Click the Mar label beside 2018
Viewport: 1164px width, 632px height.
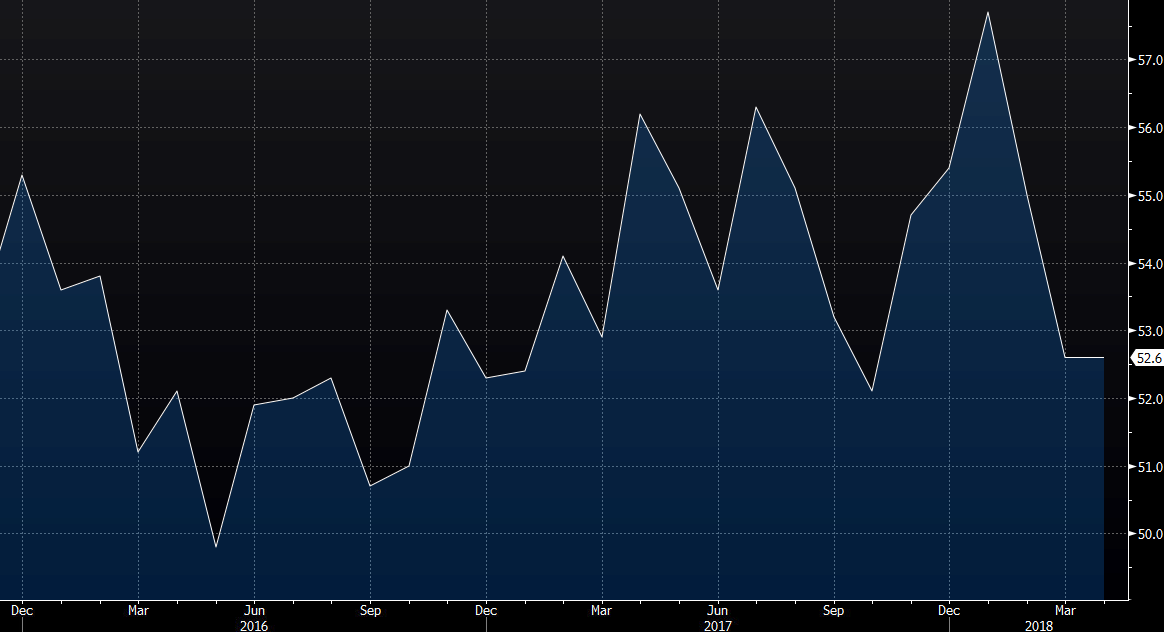tap(1065, 610)
